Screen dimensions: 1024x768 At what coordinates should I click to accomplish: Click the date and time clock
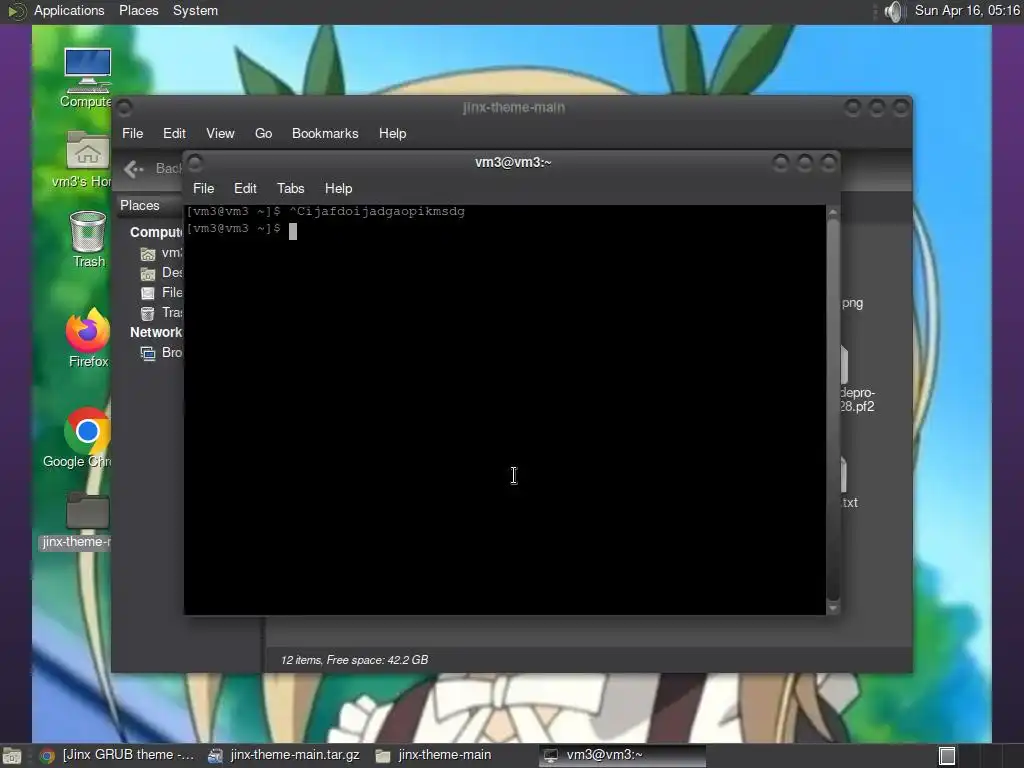pyautogui.click(x=967, y=10)
